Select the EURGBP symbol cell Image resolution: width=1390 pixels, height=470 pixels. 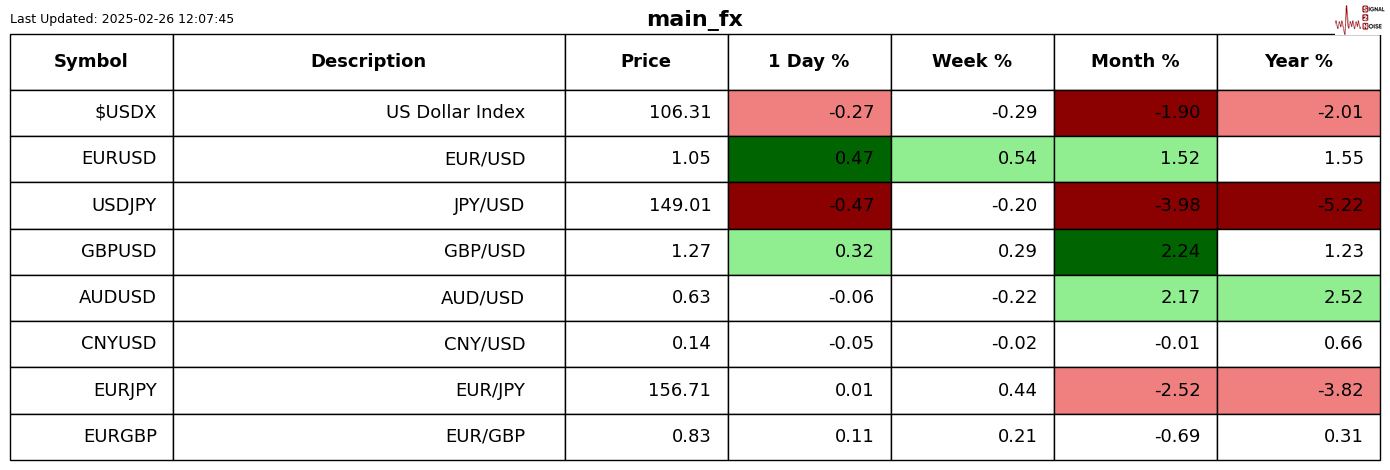click(x=120, y=437)
